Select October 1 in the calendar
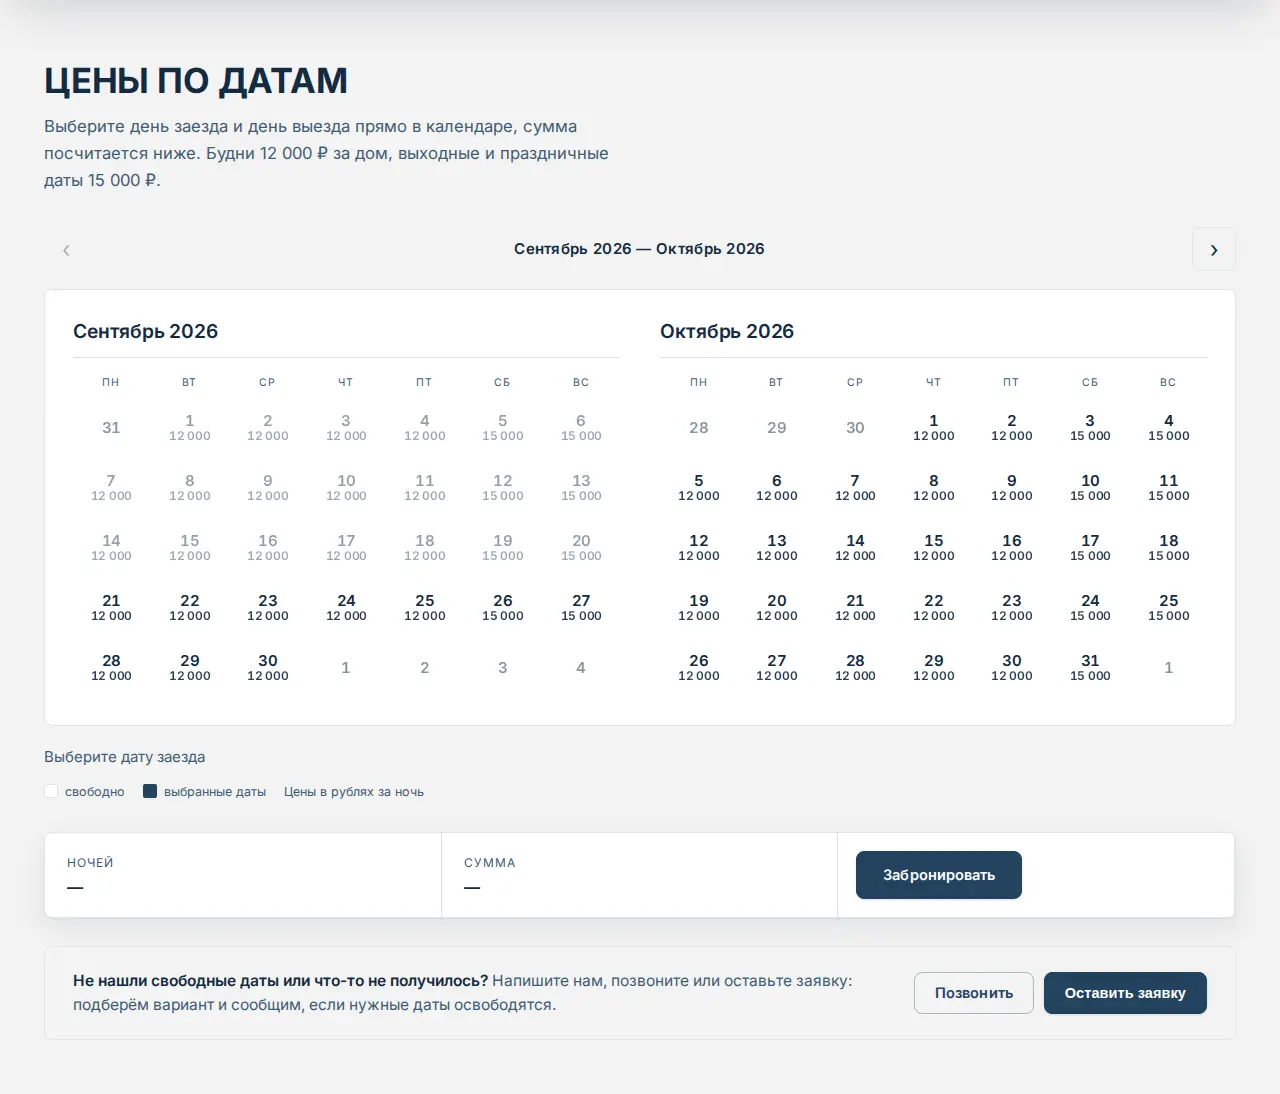Image resolution: width=1280 pixels, height=1094 pixels. pyautogui.click(x=933, y=427)
